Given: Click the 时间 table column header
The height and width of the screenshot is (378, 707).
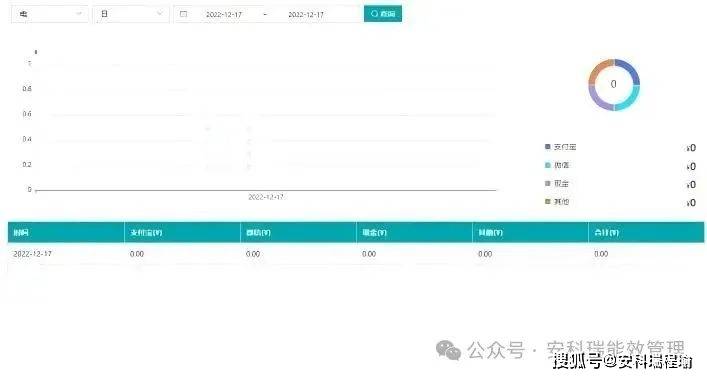Looking at the screenshot, I should [x=21, y=233].
